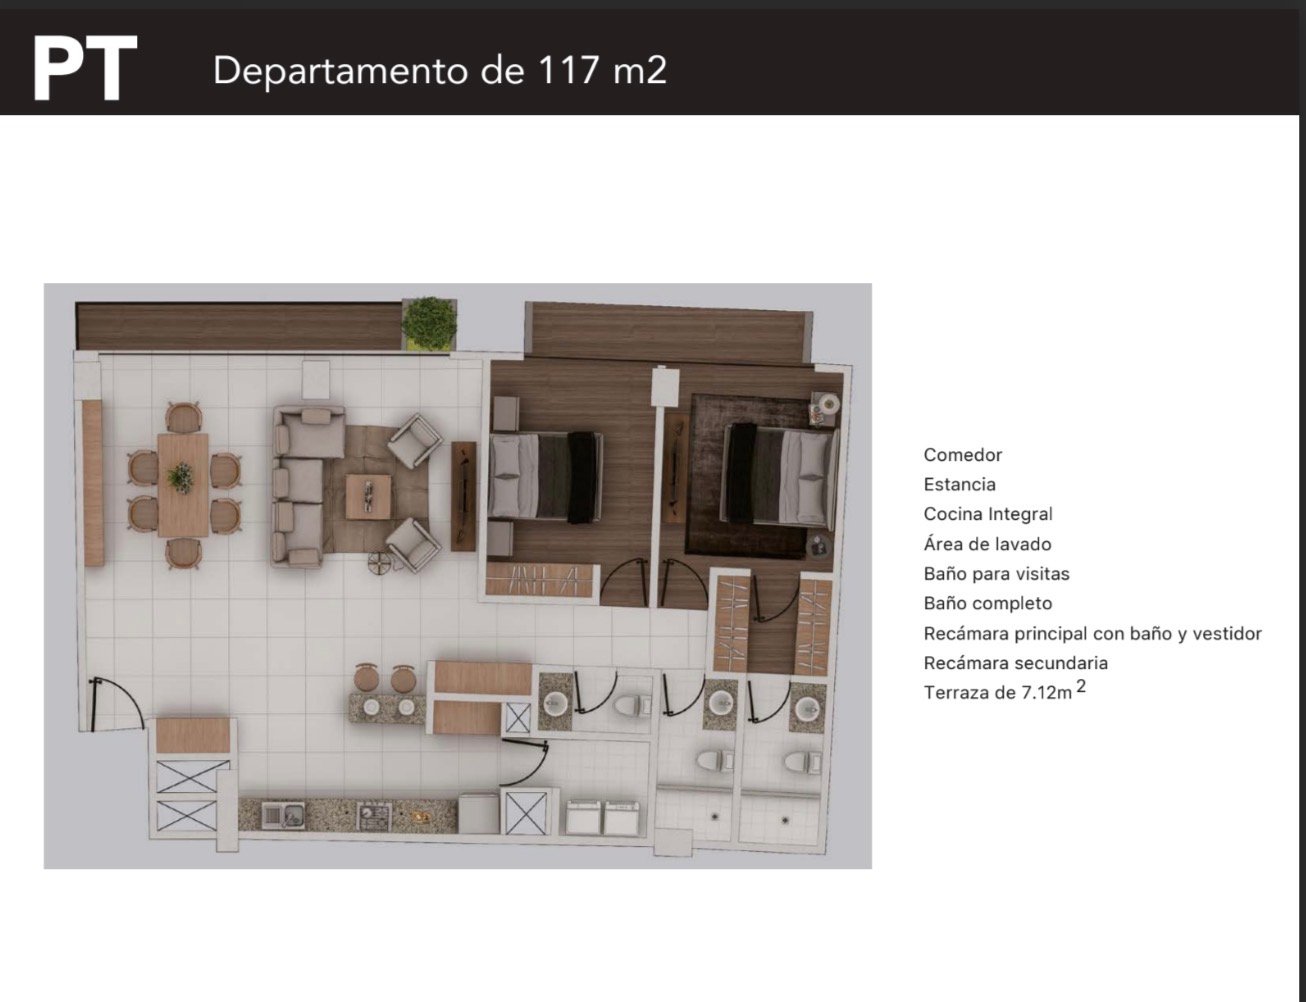This screenshot has width=1306, height=1002.
Task: Select the "Comedor" list item
Action: tap(962, 455)
